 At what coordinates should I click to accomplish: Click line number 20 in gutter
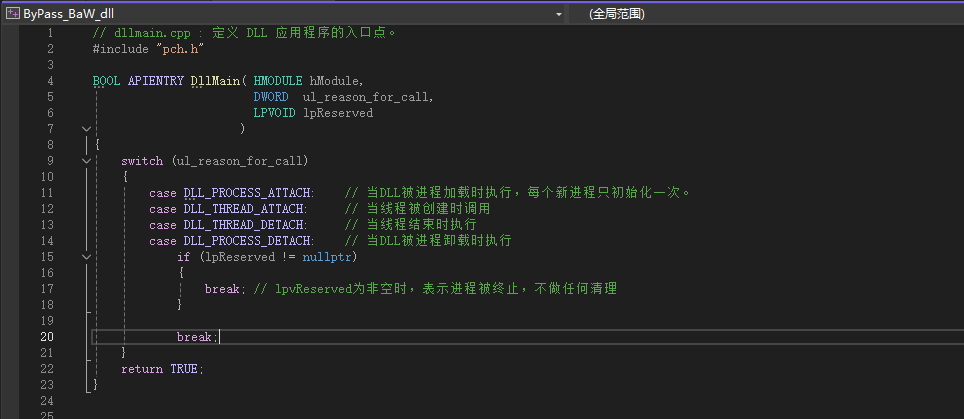click(47, 336)
